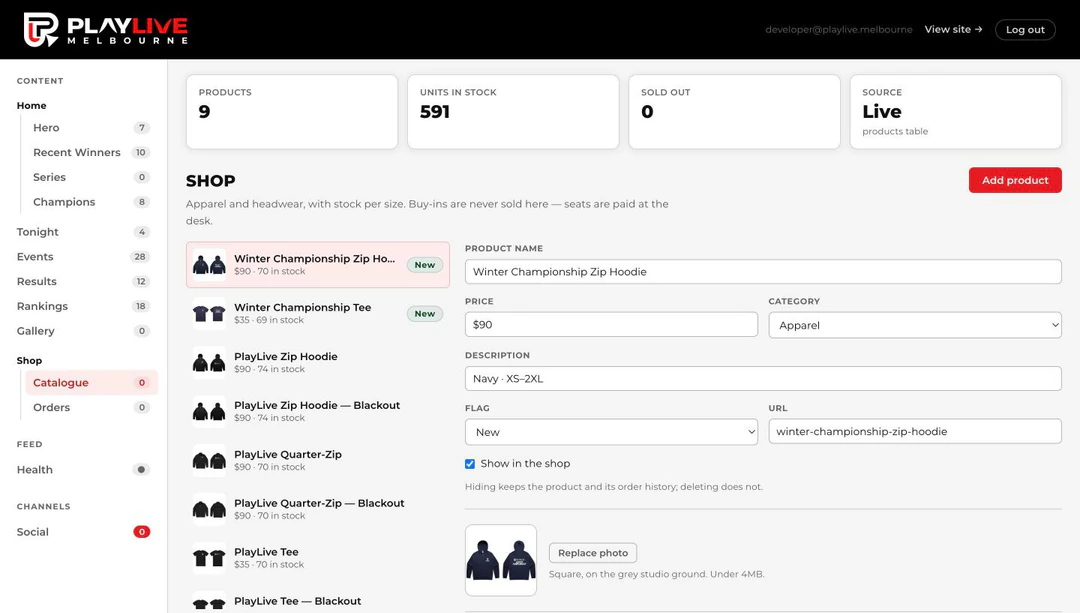Click the PlayLive Tee product thumbnail
The width and height of the screenshot is (1080, 613).
209,558
